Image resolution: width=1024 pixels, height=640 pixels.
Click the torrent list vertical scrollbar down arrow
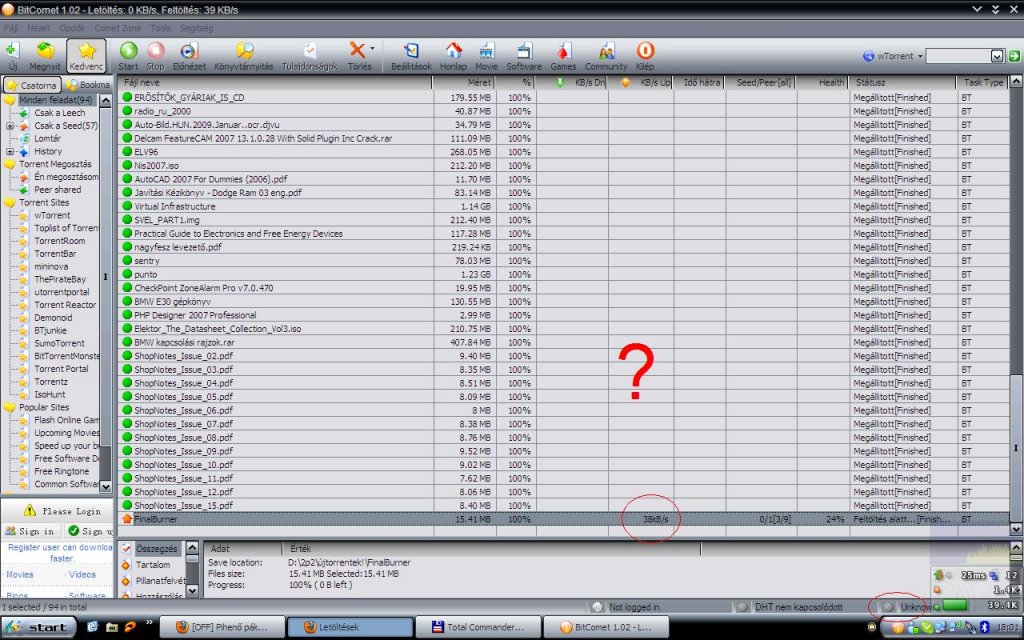tap(1016, 528)
